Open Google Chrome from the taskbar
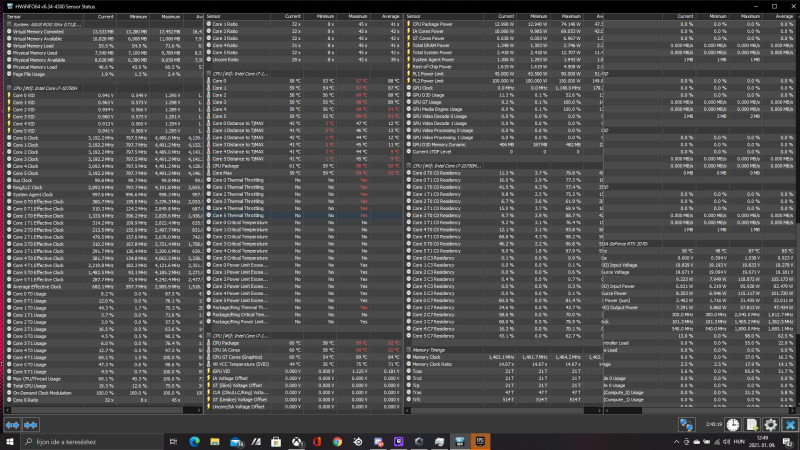 click(337, 441)
